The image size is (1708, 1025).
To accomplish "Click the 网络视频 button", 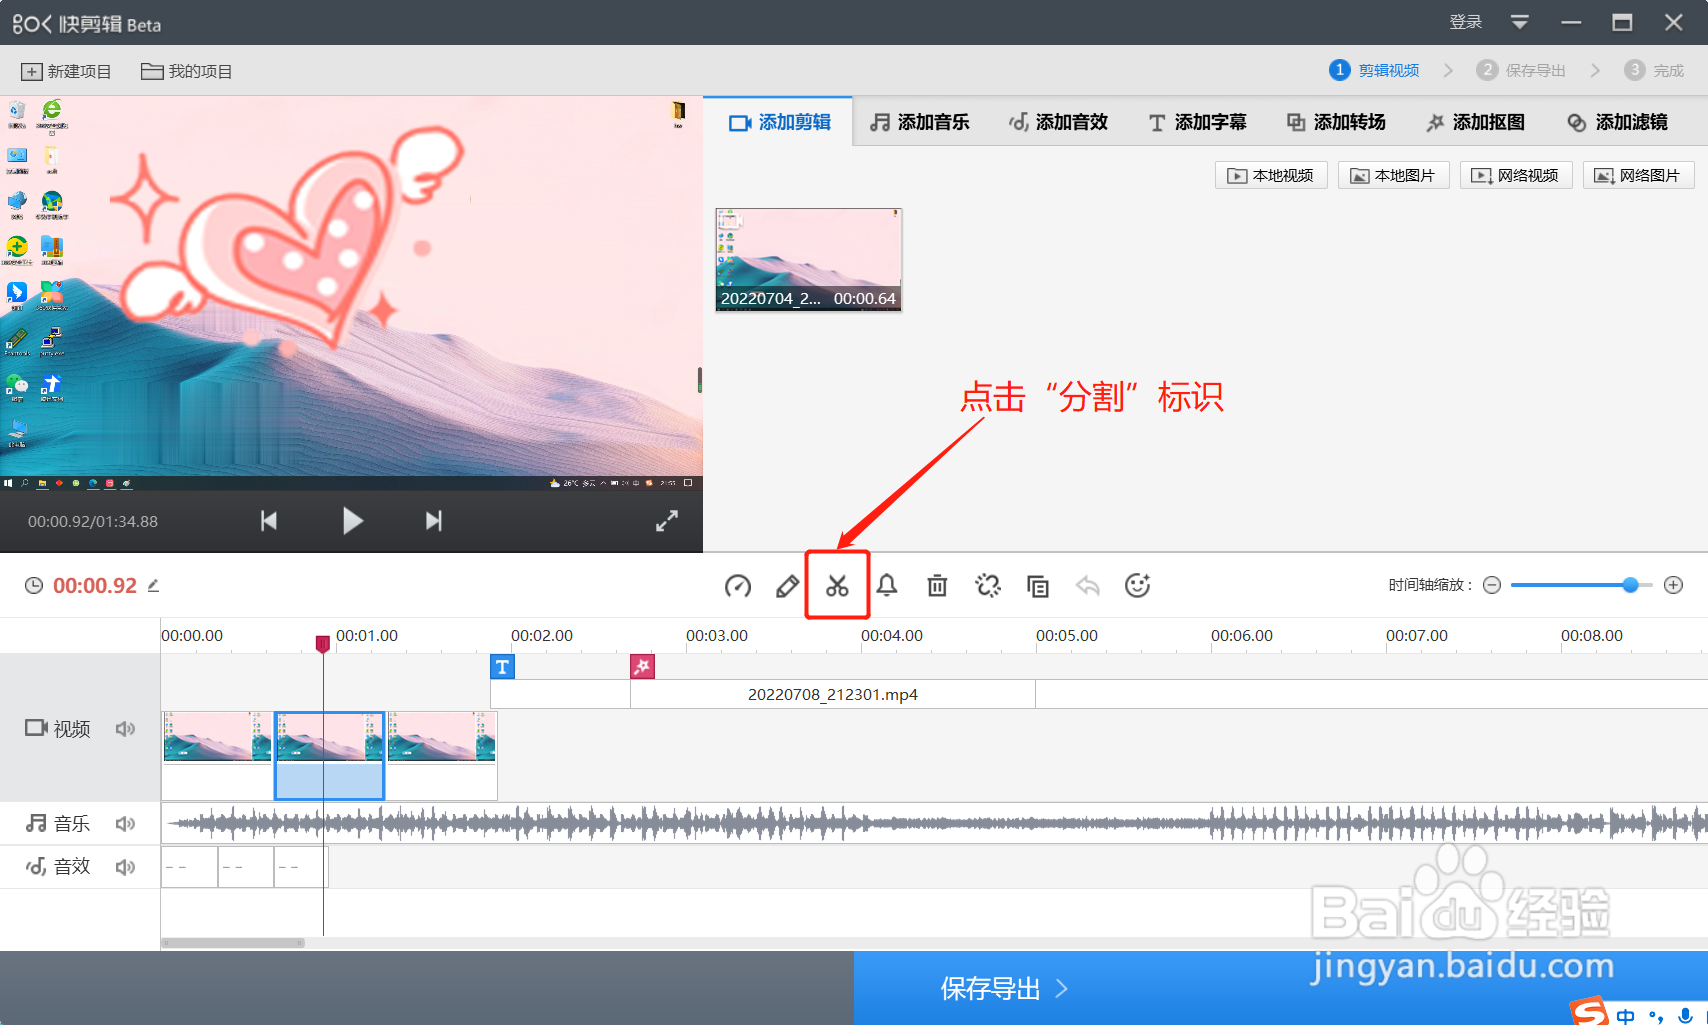I will (x=1516, y=175).
